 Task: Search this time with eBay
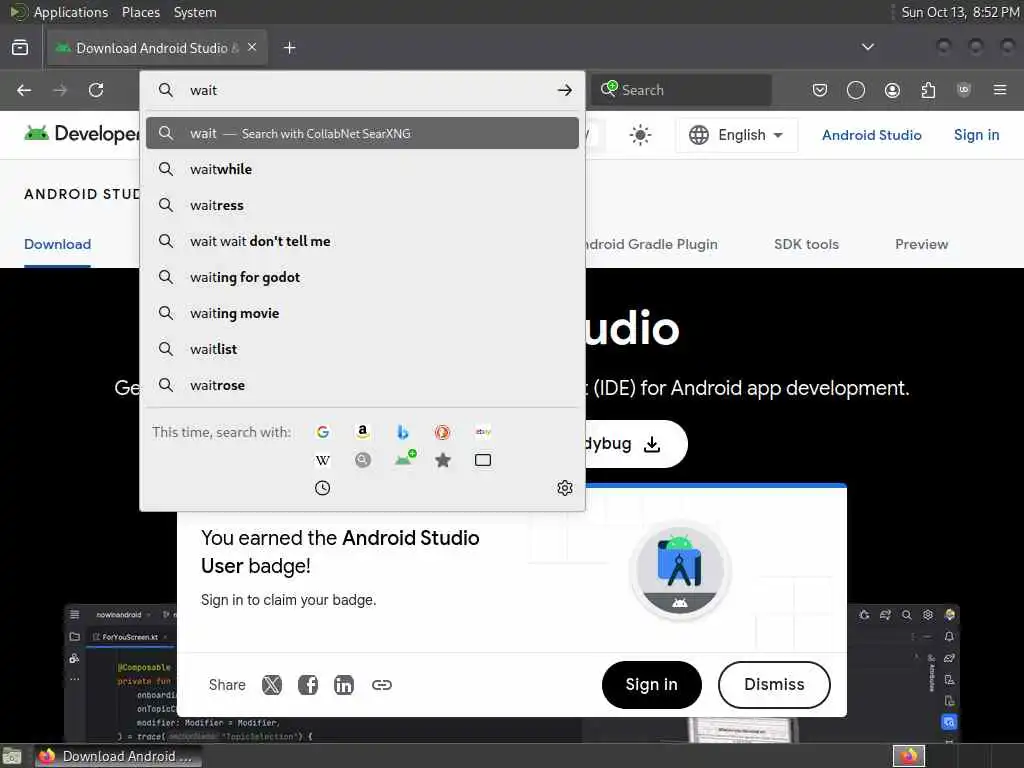[x=483, y=432]
